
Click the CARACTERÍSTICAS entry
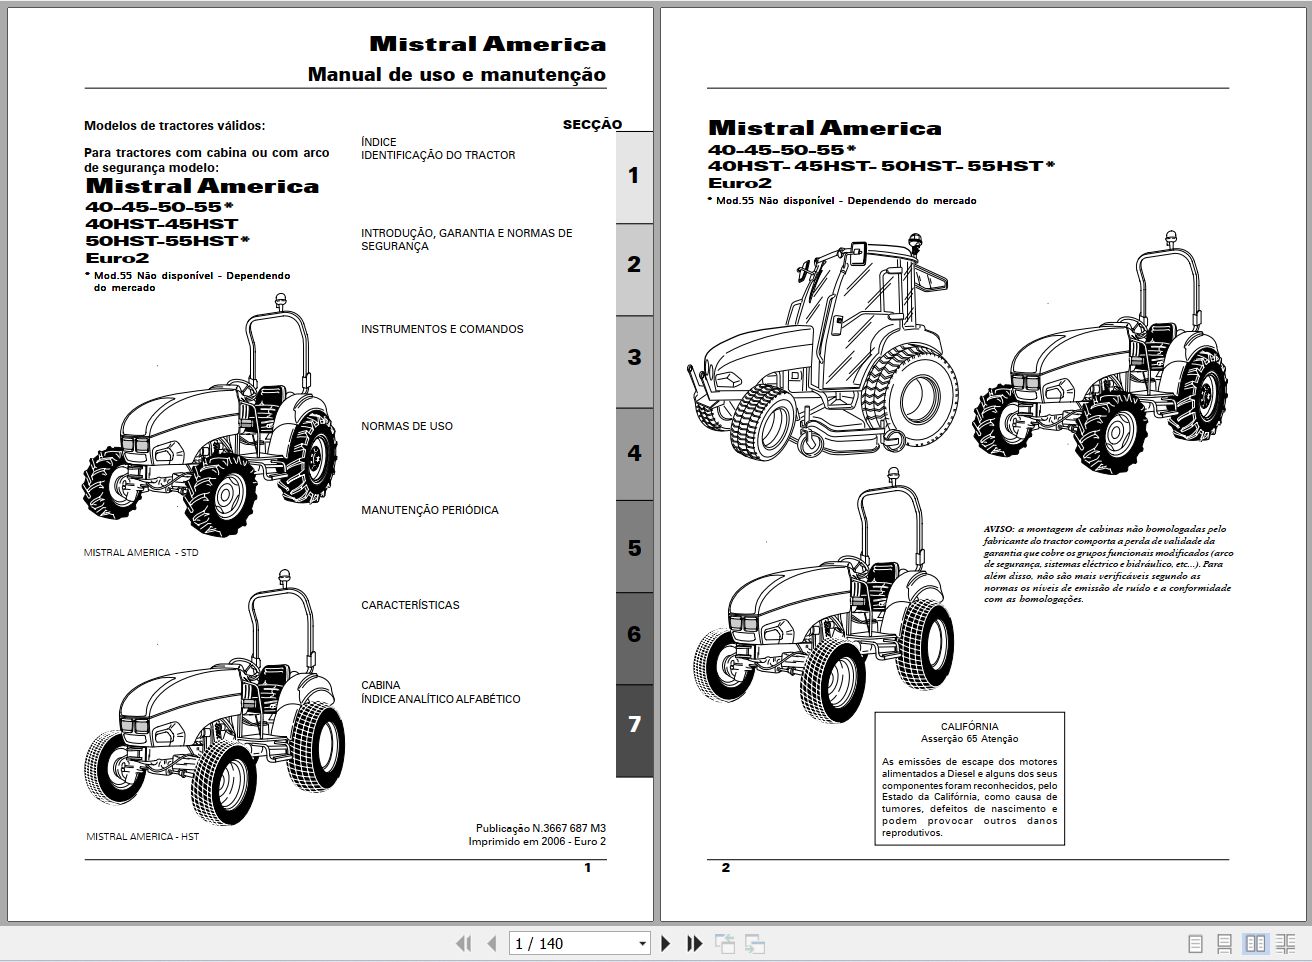click(410, 605)
